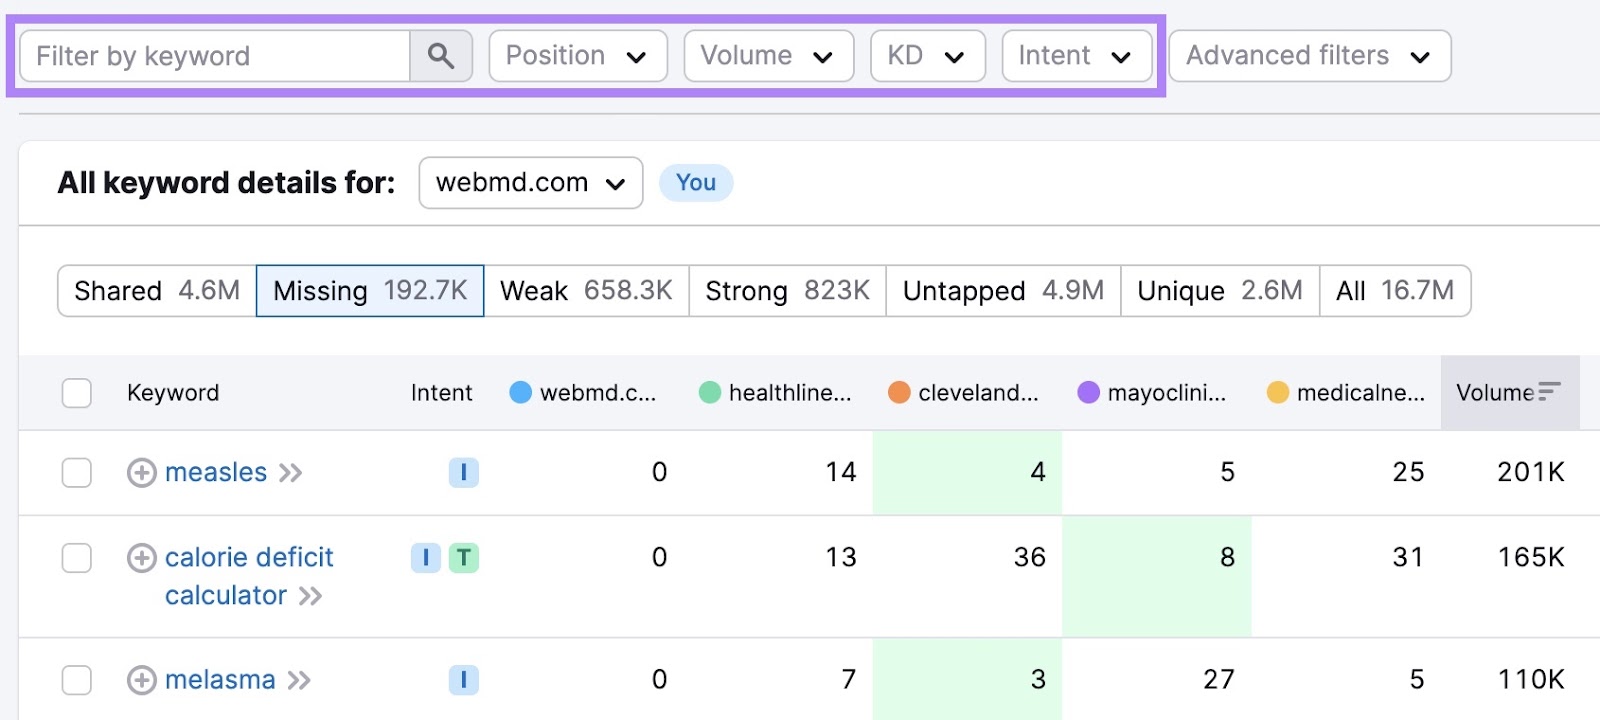Click double-chevron arrows after measles
This screenshot has height=720, width=1600.
[x=291, y=473]
